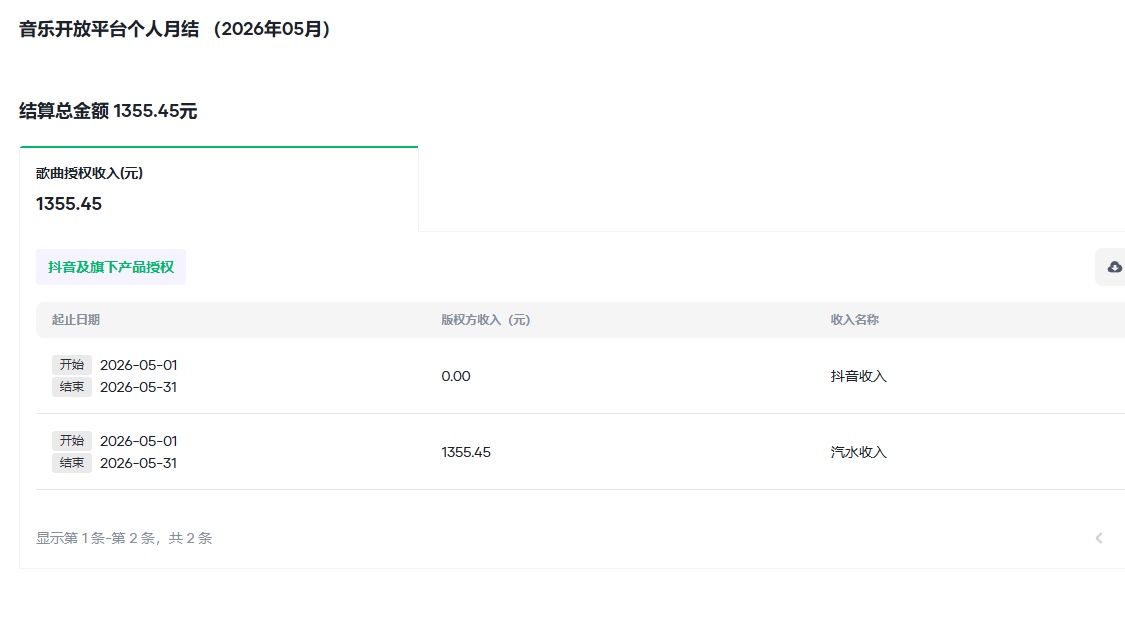Click 开始 tag in 汽水收入 row
Image resolution: width=1125 pixels, height=631 pixels.
[x=72, y=441]
